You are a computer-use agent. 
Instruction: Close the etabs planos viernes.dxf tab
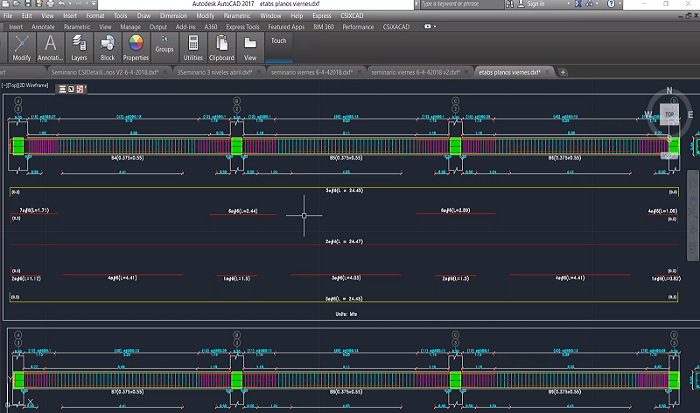tap(548, 73)
